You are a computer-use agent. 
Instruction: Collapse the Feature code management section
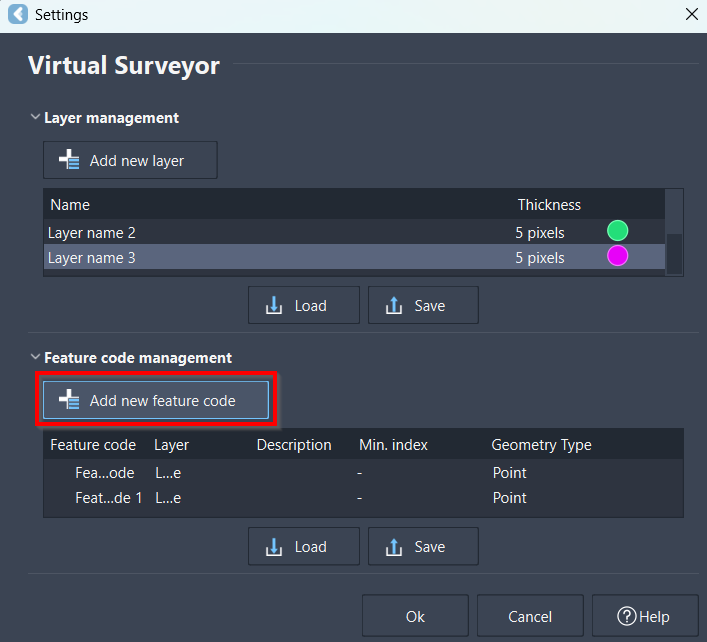(35, 357)
